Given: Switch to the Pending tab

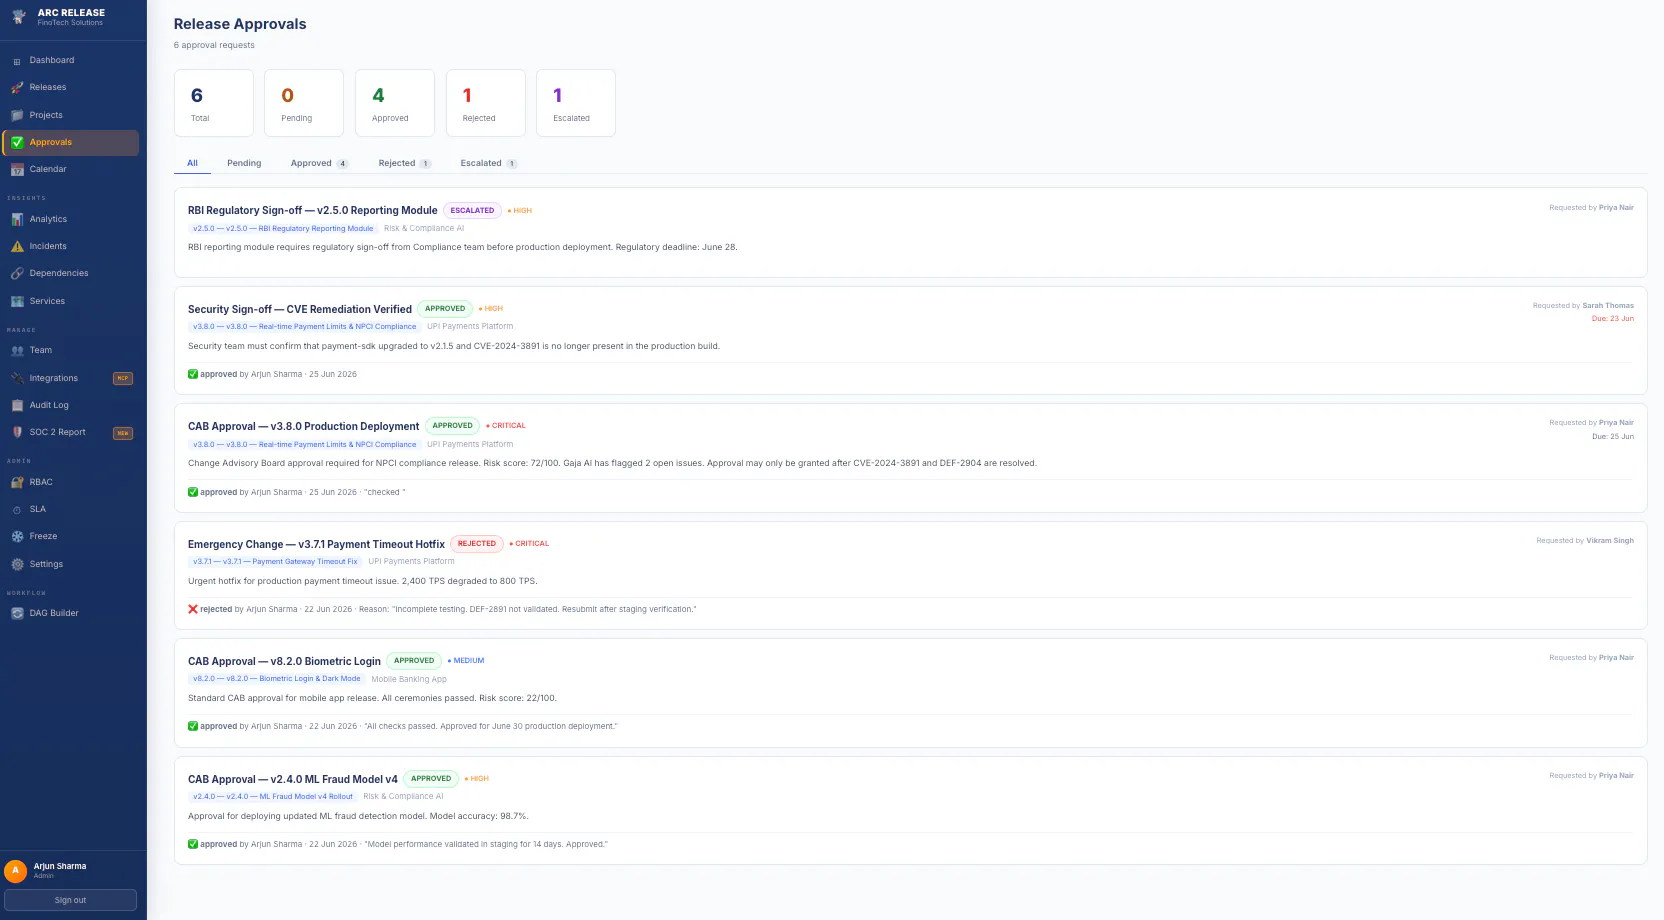Looking at the screenshot, I should (x=244, y=163).
